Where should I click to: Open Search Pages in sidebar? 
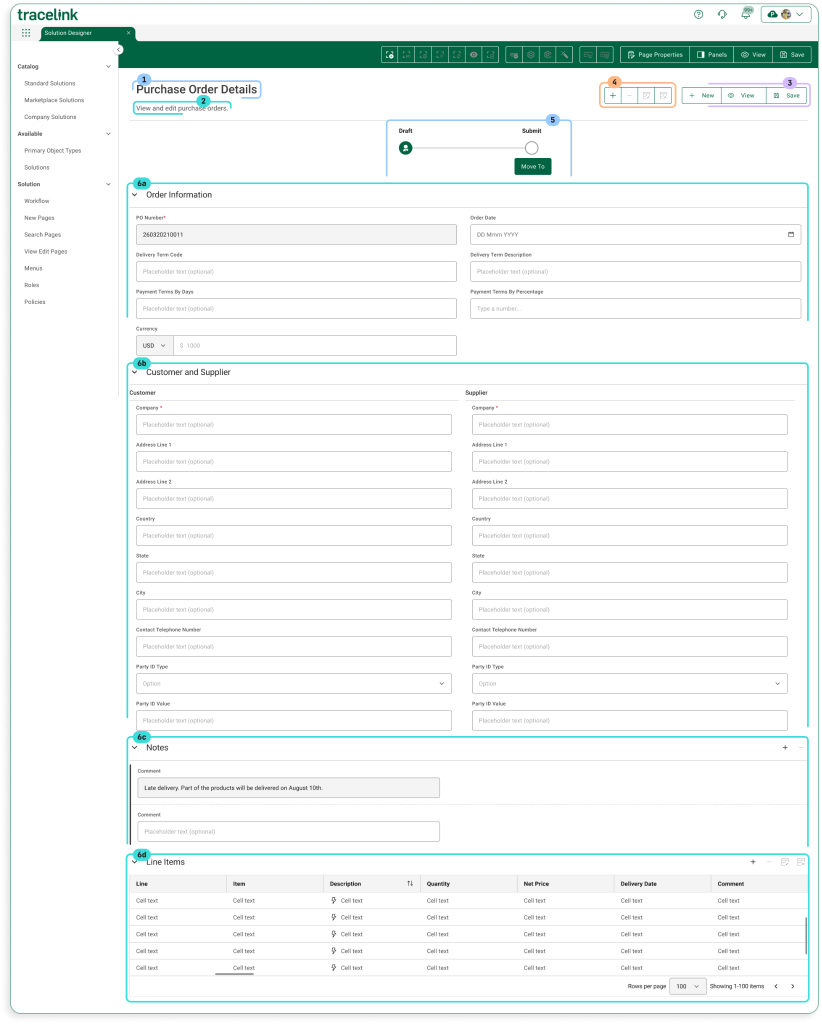[42, 234]
